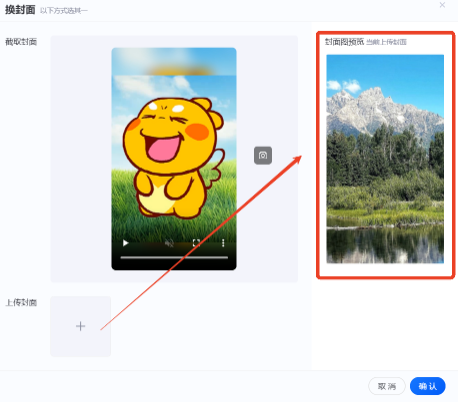Image resolution: width=458 pixels, height=402 pixels.
Task: Click the 封面图预览 preview heading
Action: point(344,42)
